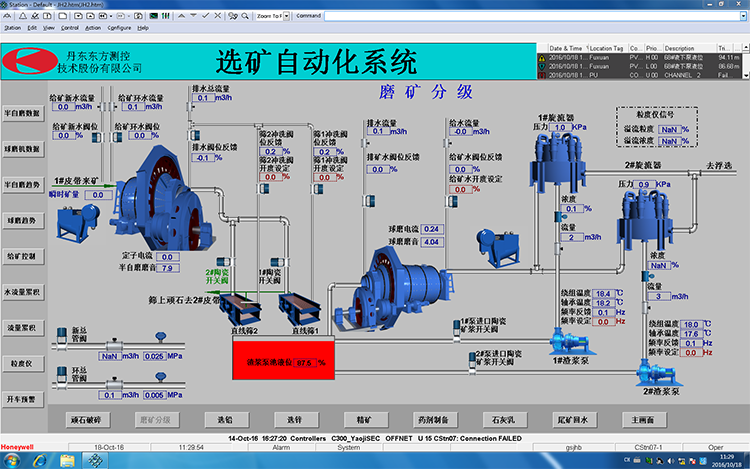Click the raise value up-arrow icon
750x469 pixels.
tap(181, 16)
